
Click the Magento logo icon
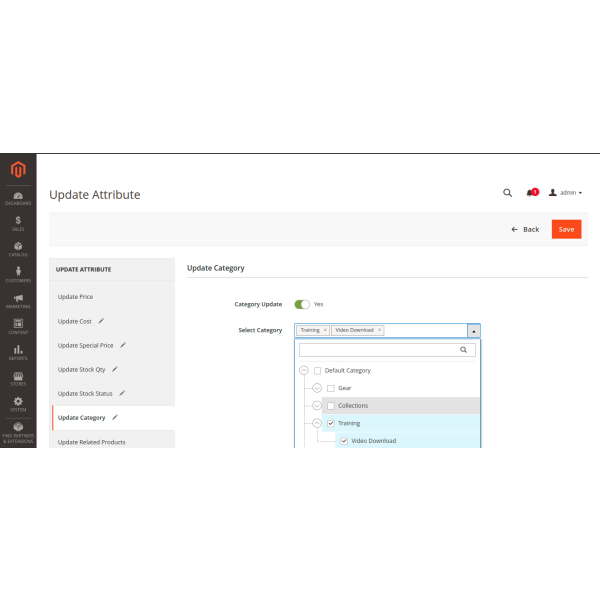tap(17, 170)
